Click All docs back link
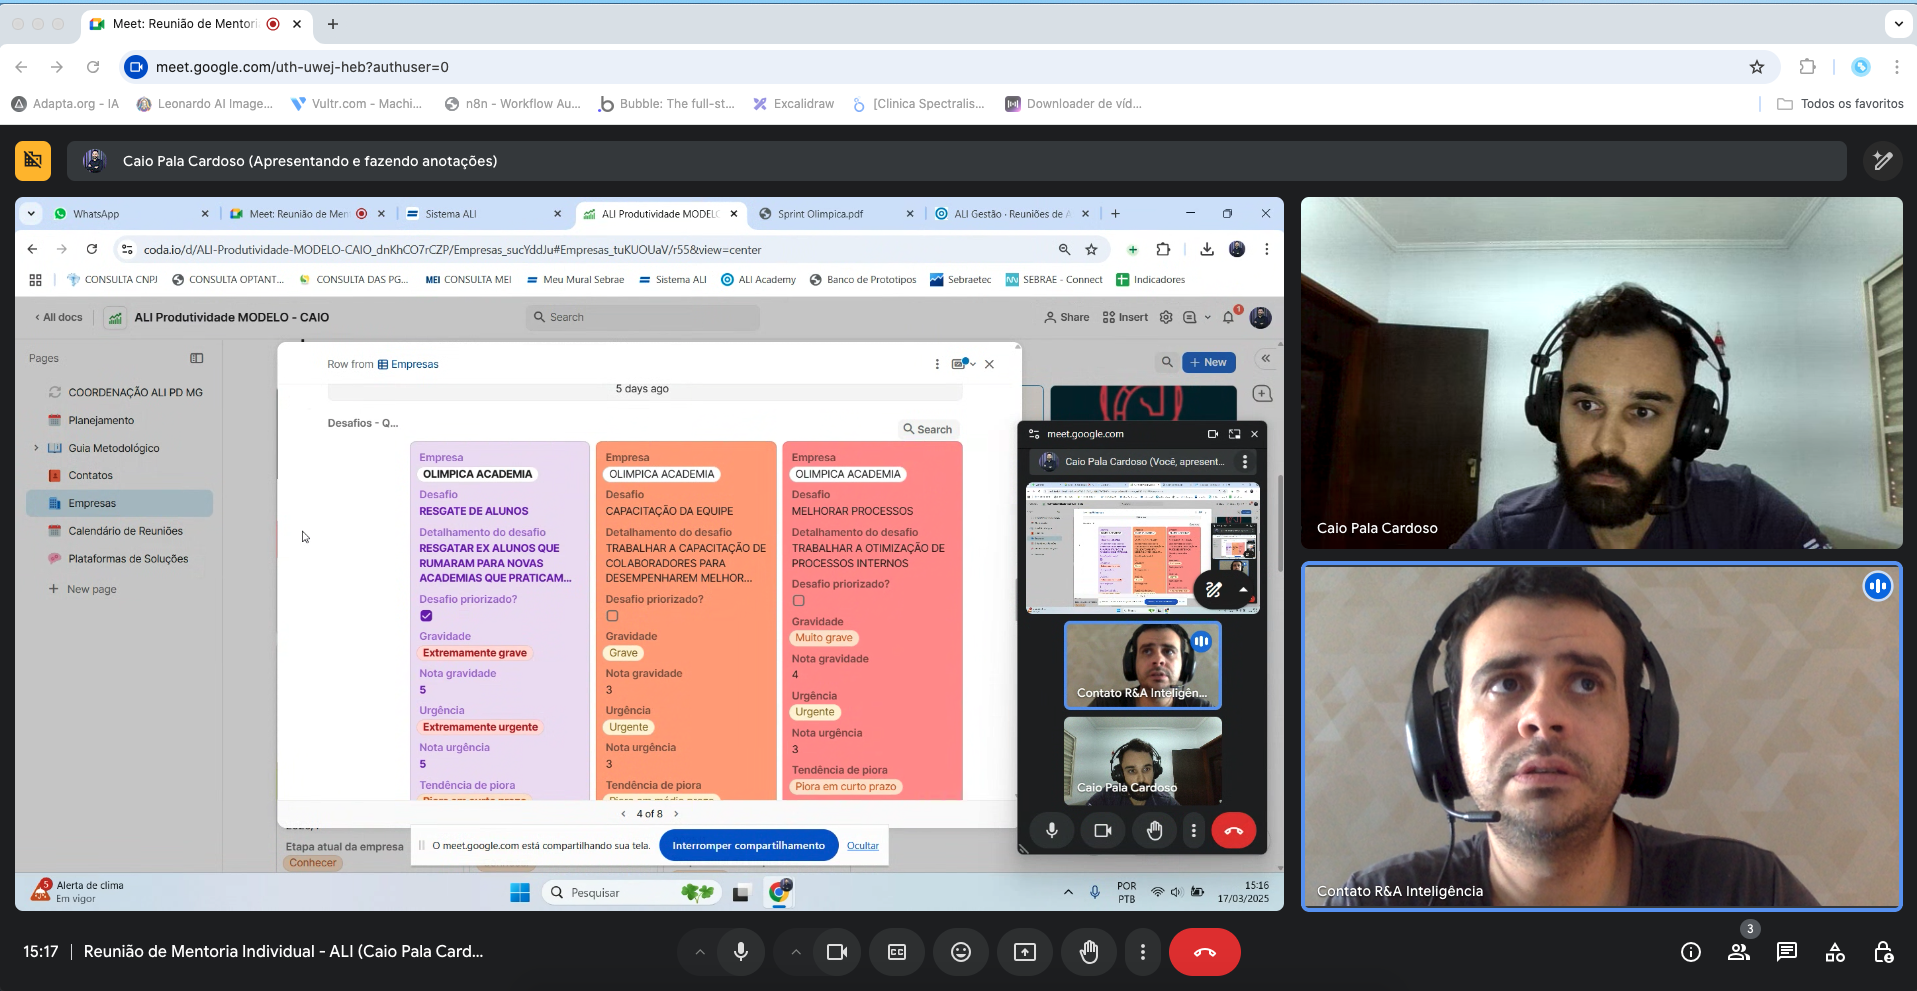 (59, 317)
